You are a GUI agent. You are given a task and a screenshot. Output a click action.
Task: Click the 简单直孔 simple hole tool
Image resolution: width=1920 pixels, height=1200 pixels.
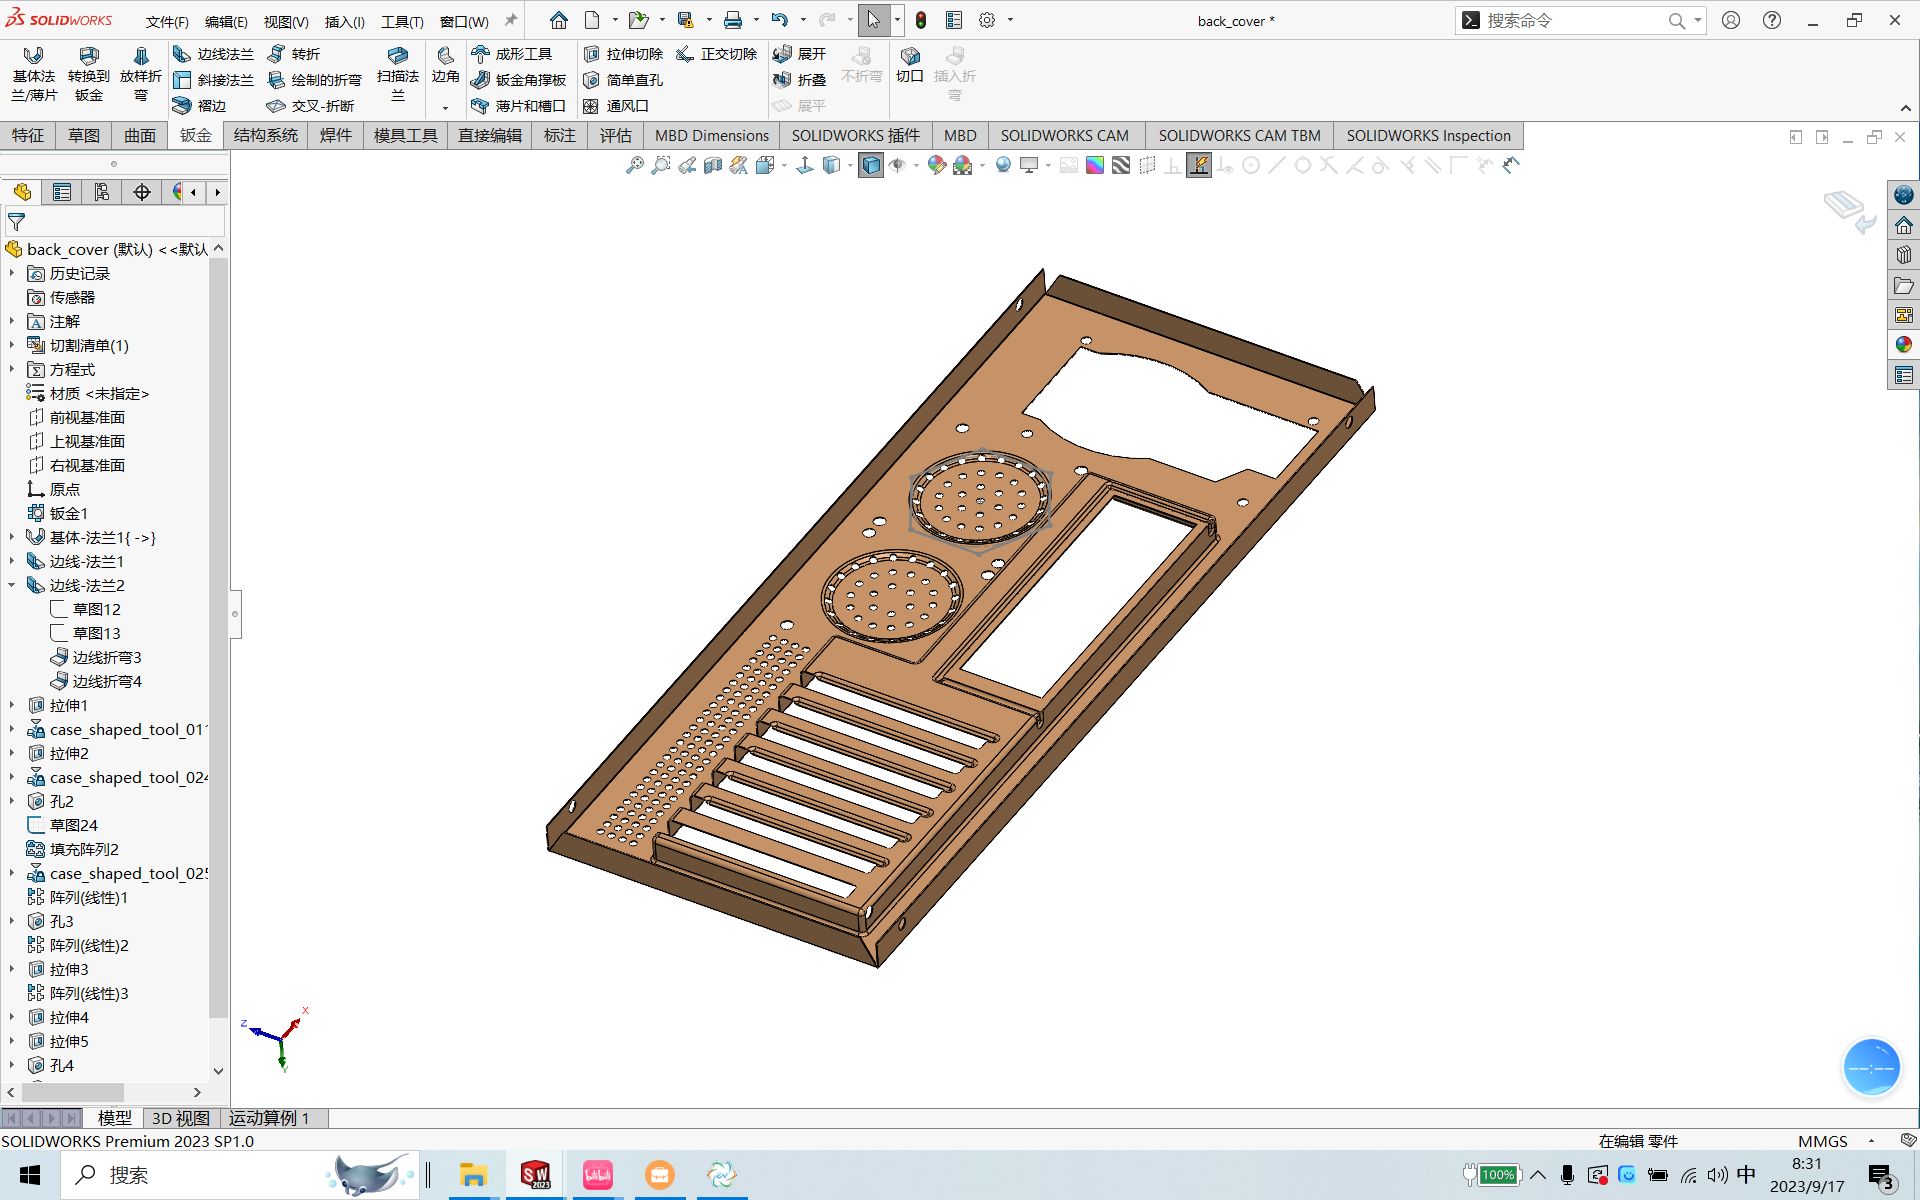pyautogui.click(x=623, y=80)
